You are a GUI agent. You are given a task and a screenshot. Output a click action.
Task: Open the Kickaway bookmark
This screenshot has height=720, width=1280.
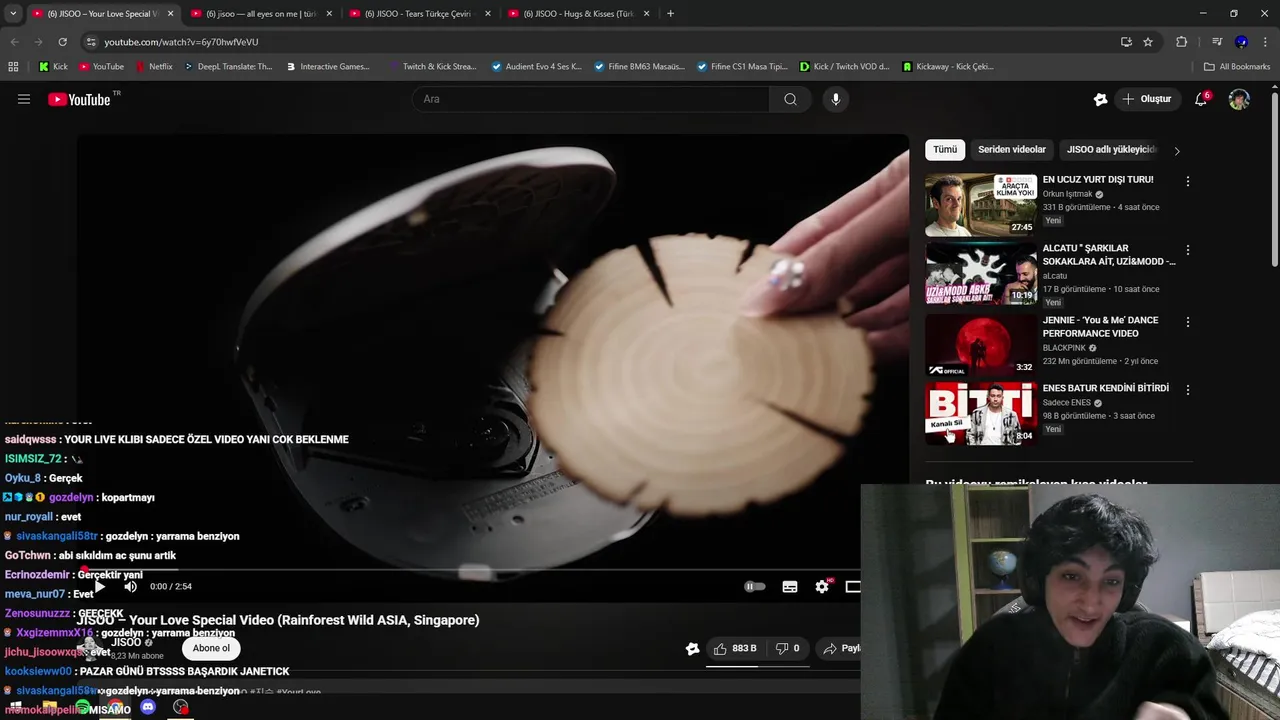(x=948, y=67)
